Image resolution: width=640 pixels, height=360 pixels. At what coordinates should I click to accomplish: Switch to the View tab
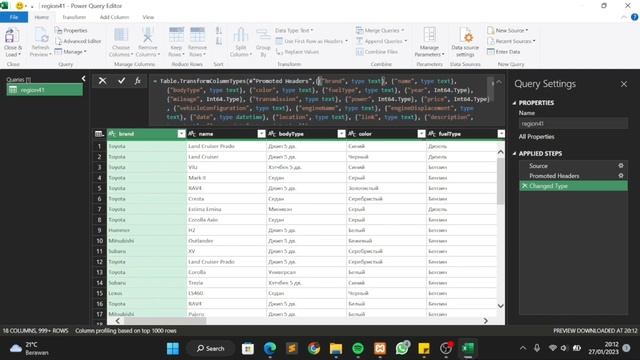148,17
